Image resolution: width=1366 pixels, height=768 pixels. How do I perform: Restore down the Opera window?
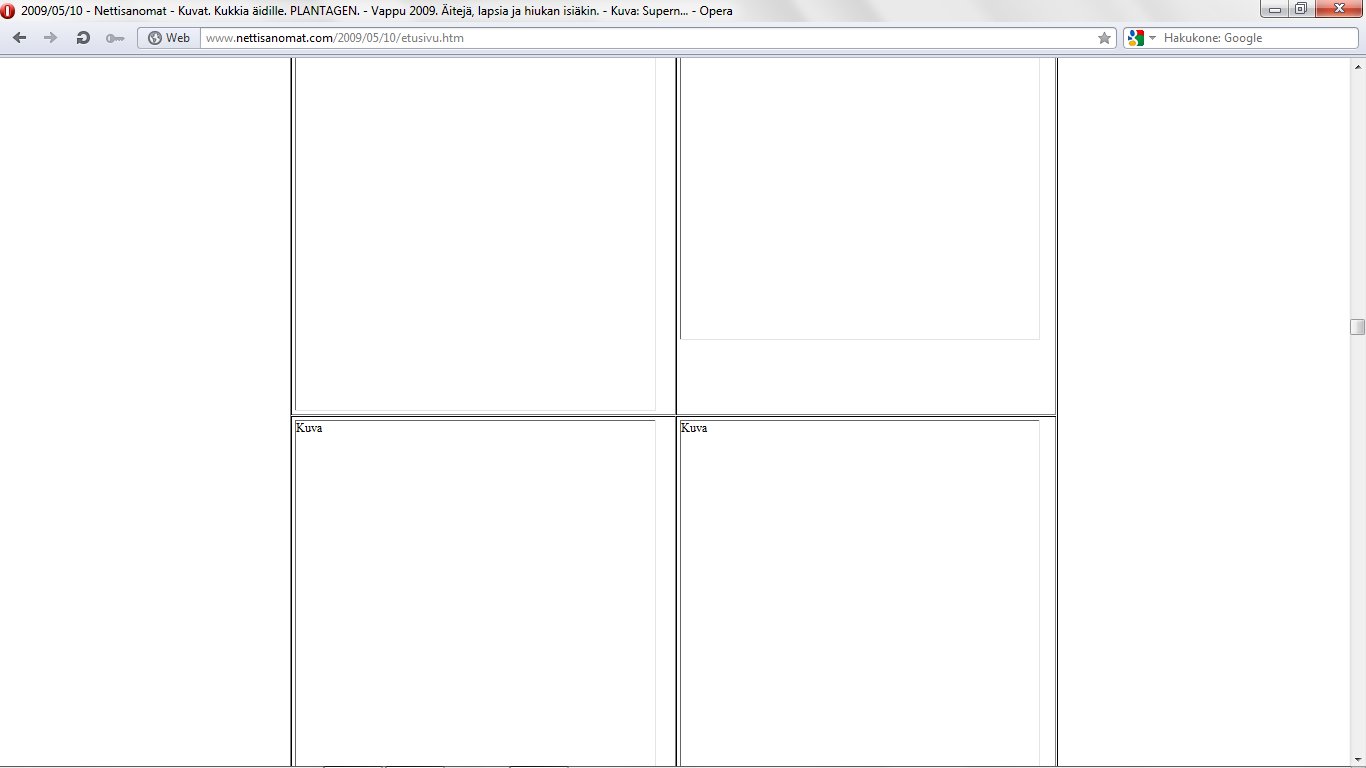click(x=1300, y=10)
